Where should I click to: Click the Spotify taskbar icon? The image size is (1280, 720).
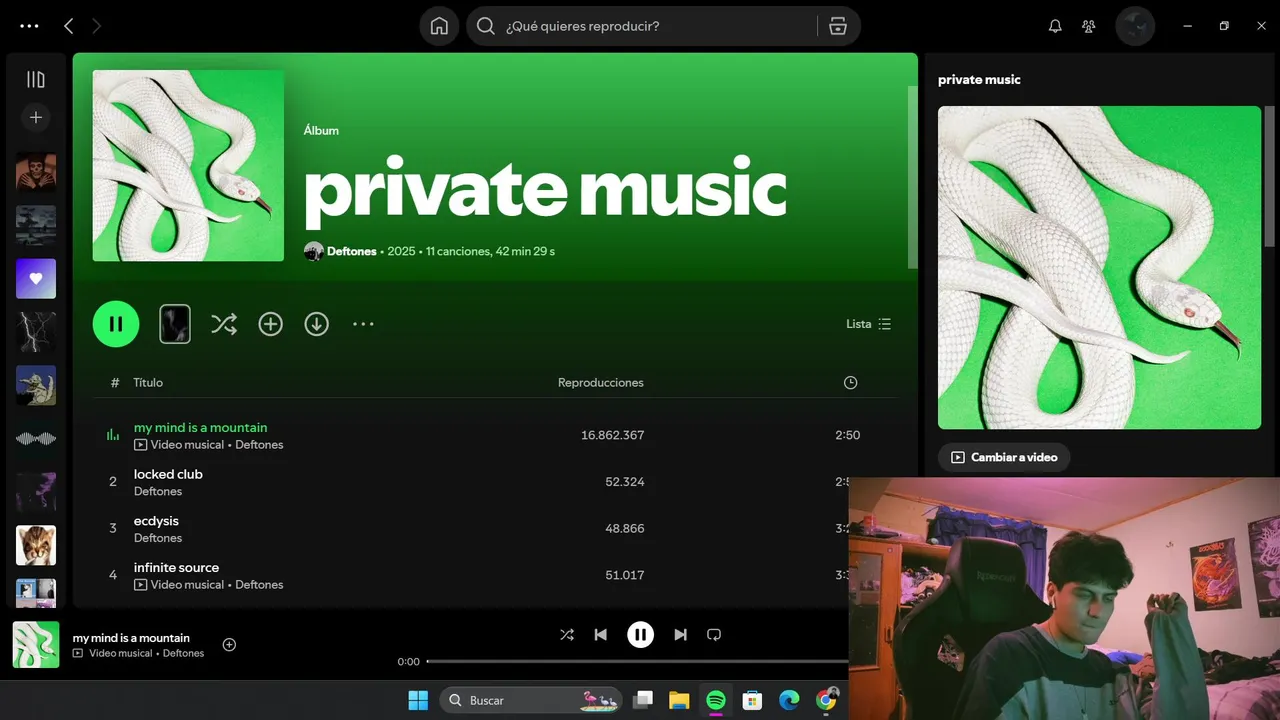(716, 700)
